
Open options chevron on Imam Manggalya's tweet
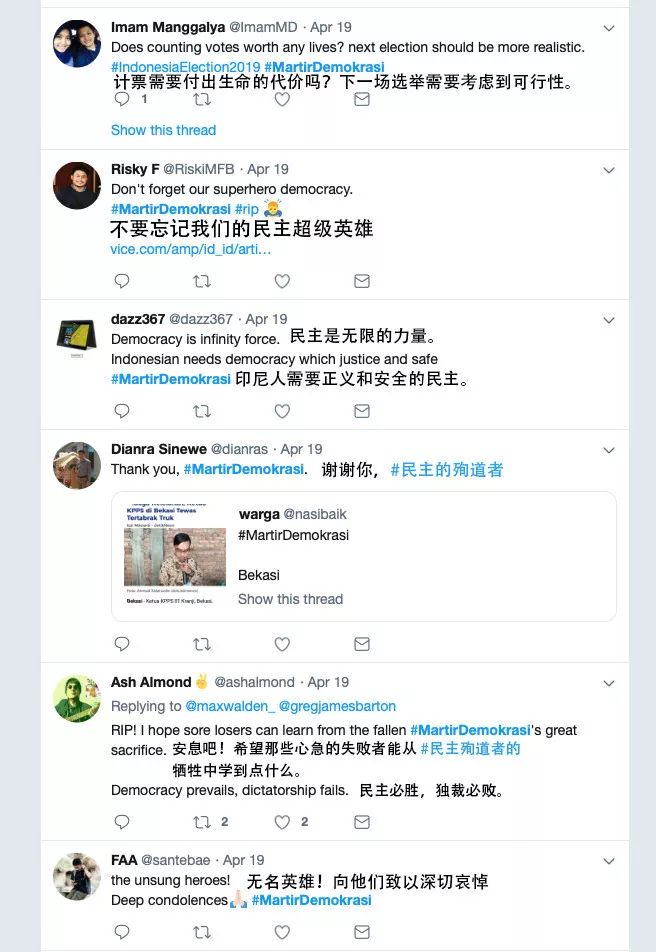coord(609,29)
